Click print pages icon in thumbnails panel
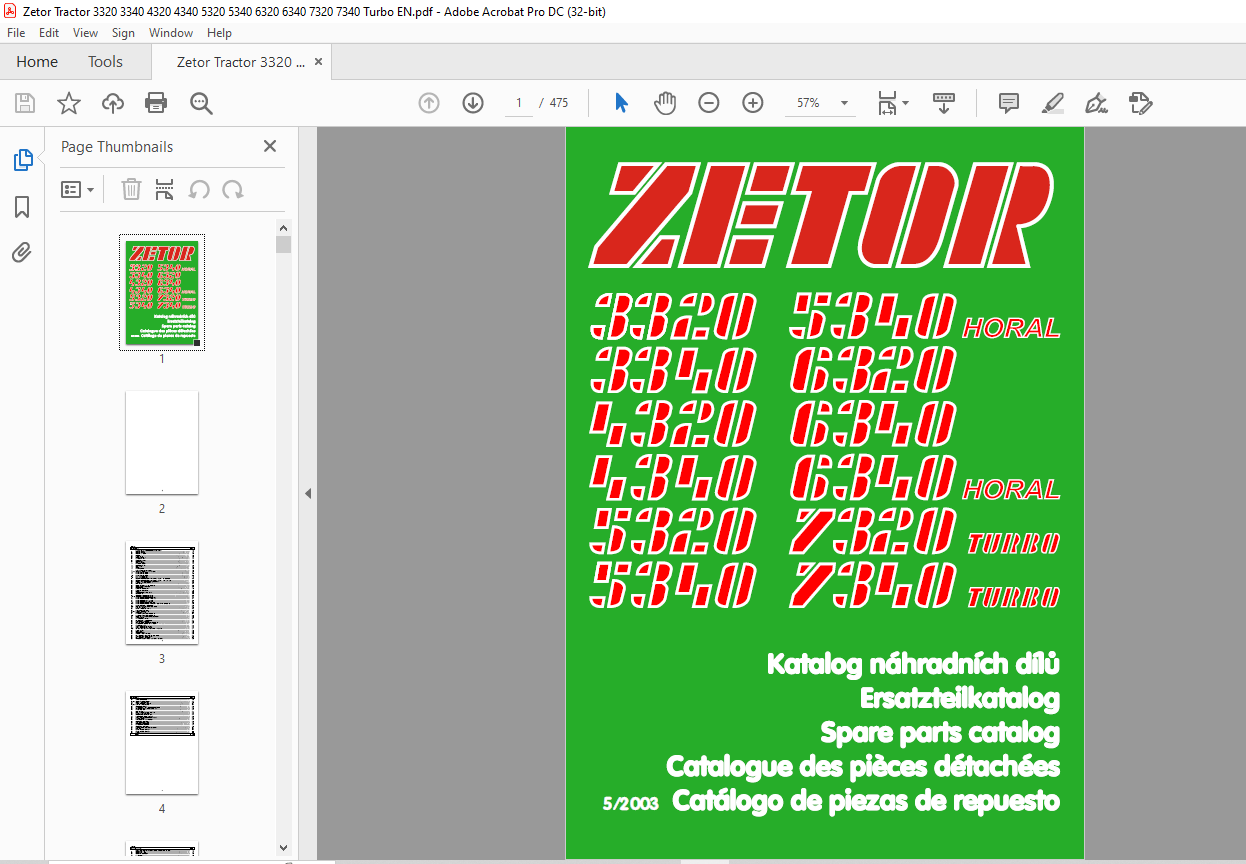This screenshot has width=1246, height=864. [x=165, y=189]
